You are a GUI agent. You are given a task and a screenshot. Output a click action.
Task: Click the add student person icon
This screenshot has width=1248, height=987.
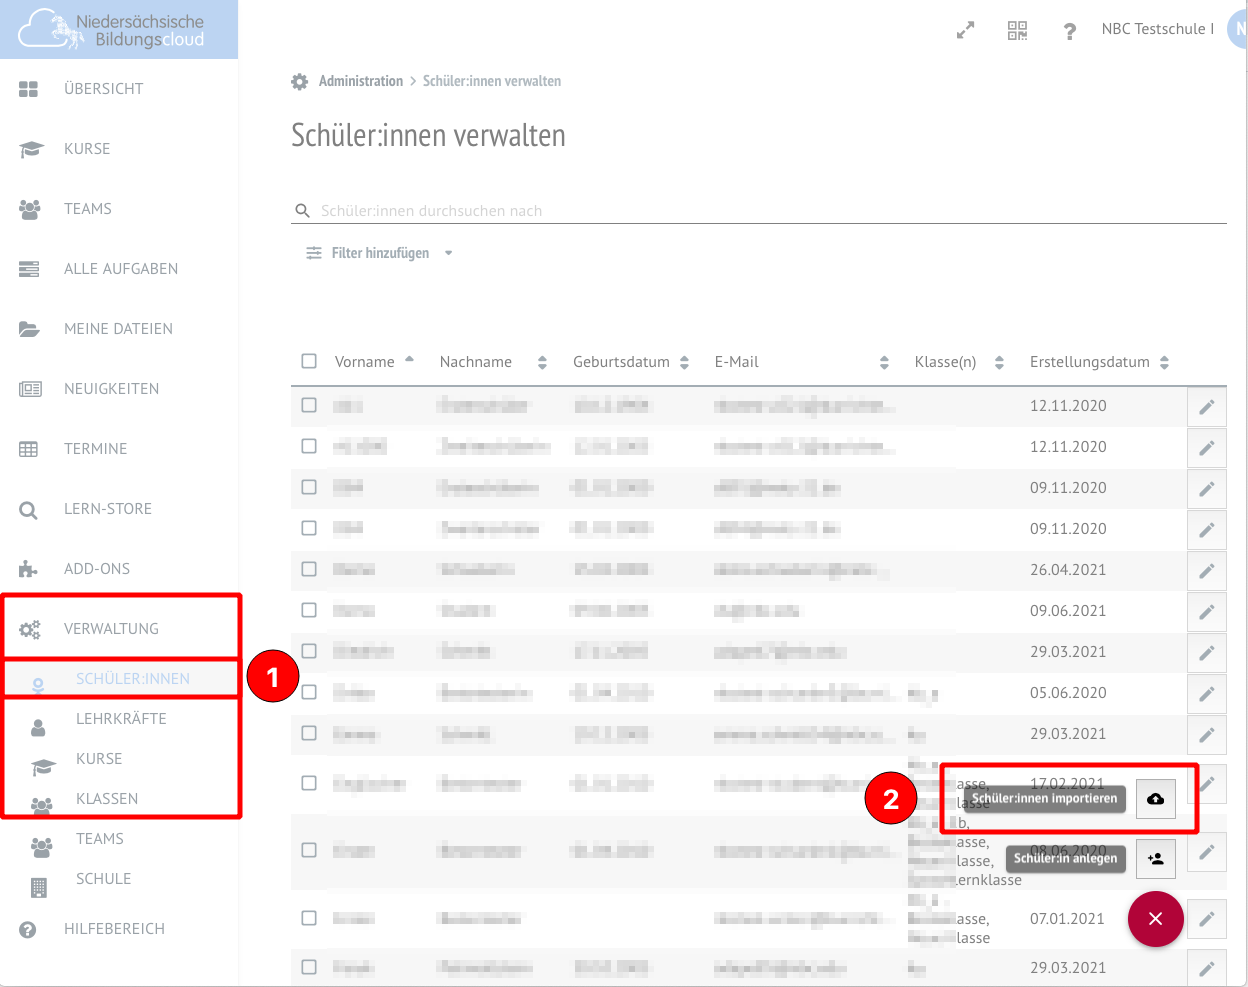tap(1155, 859)
